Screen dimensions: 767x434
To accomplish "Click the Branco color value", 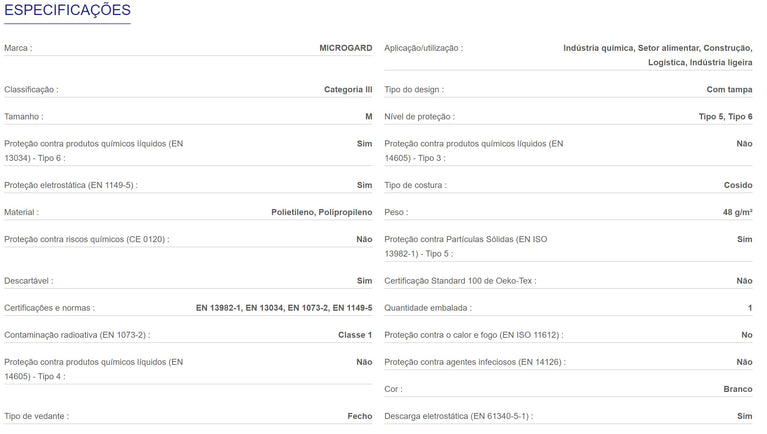I will [x=737, y=389].
